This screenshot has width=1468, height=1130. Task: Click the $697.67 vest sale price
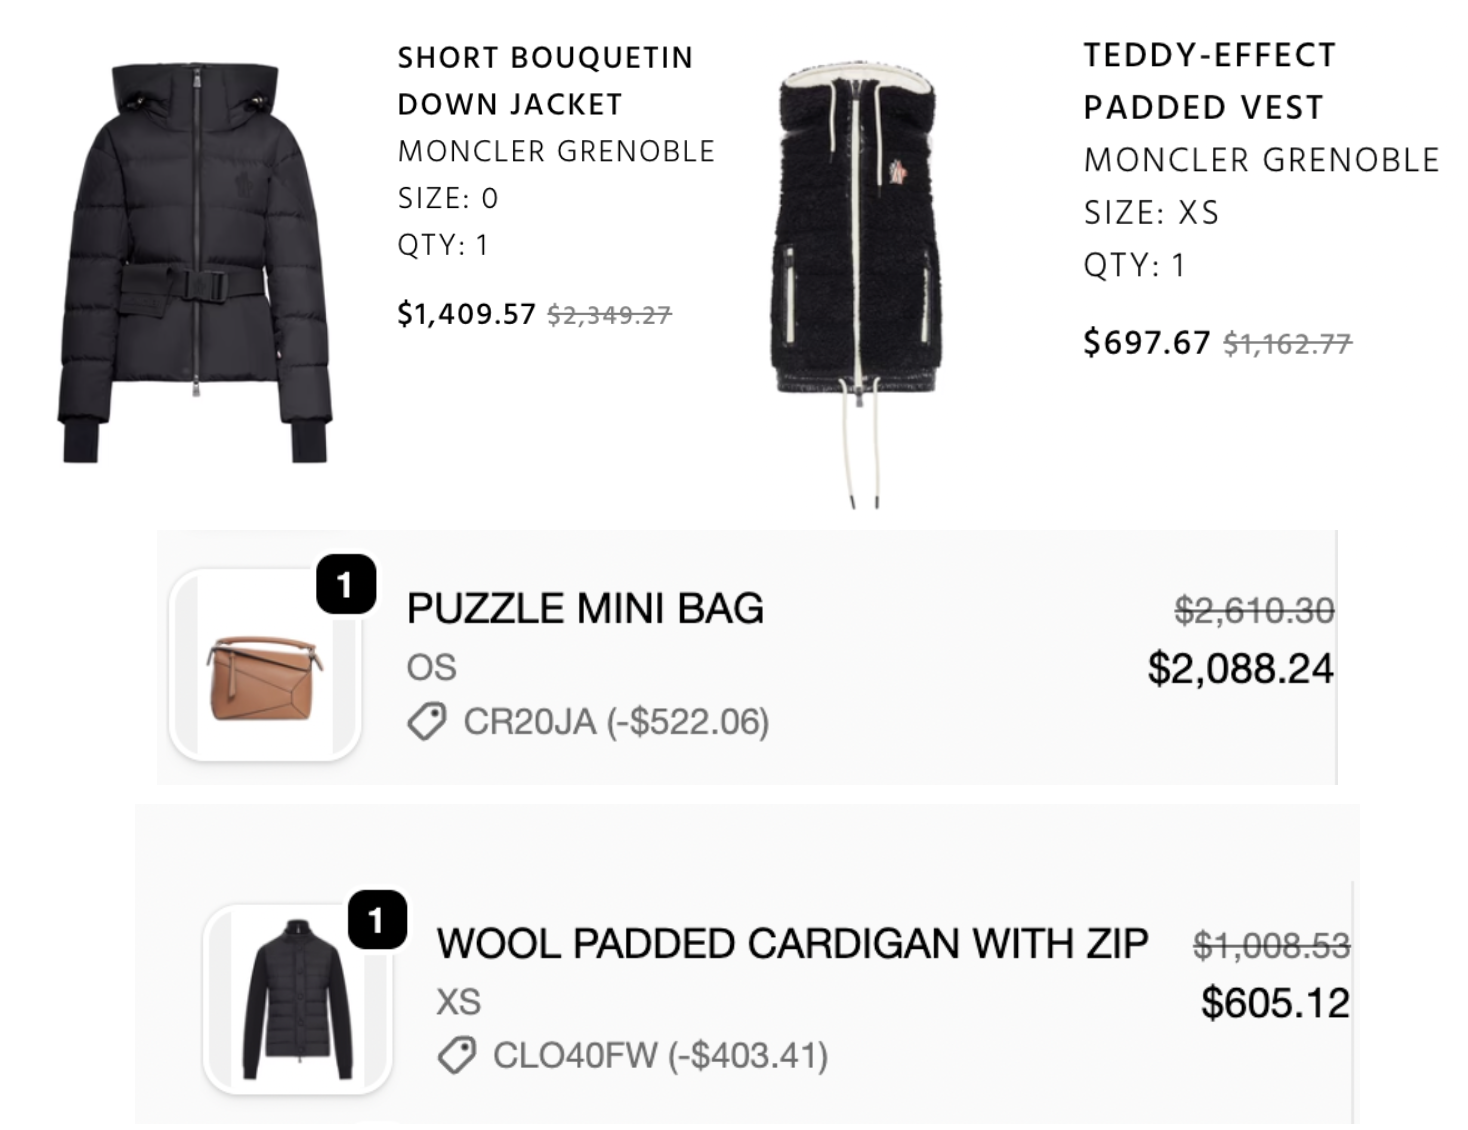[1146, 343]
